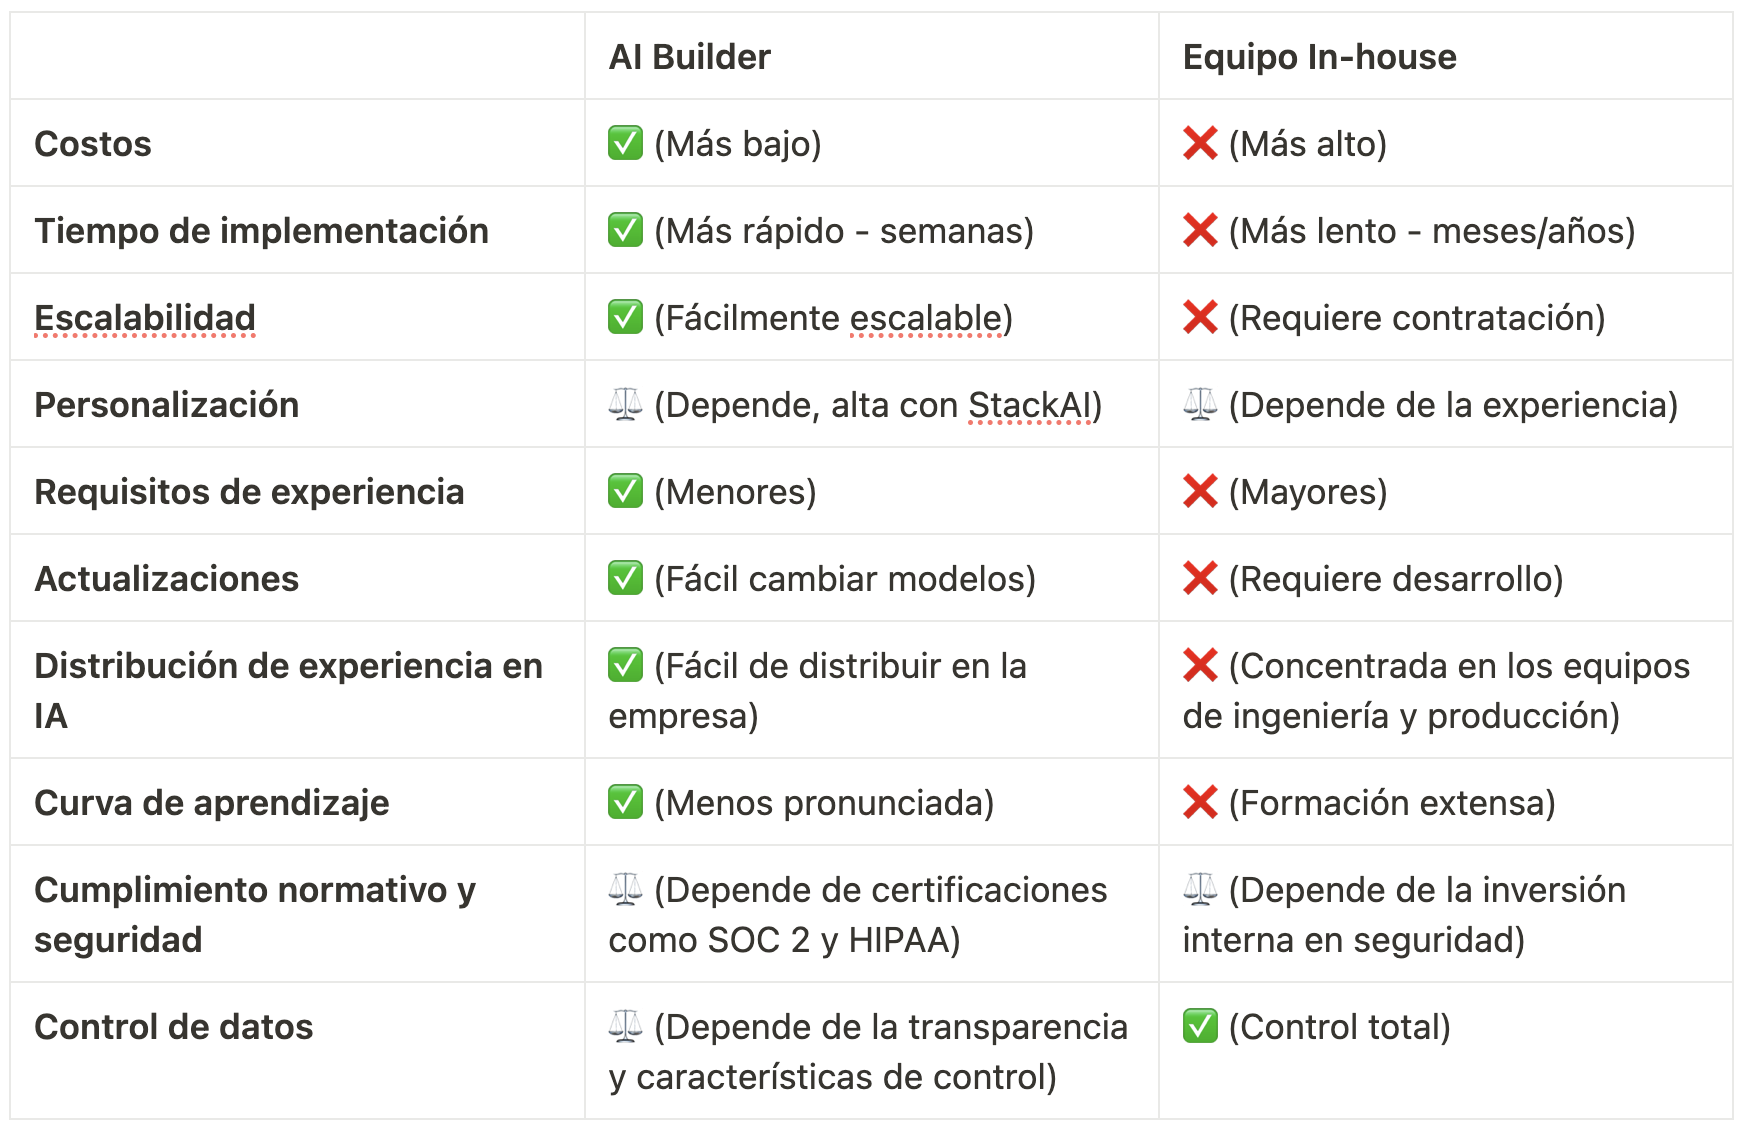Select the green checkmark beside "(Fácil cambiar modelos)"
1748x1134 pixels.
coord(625,578)
